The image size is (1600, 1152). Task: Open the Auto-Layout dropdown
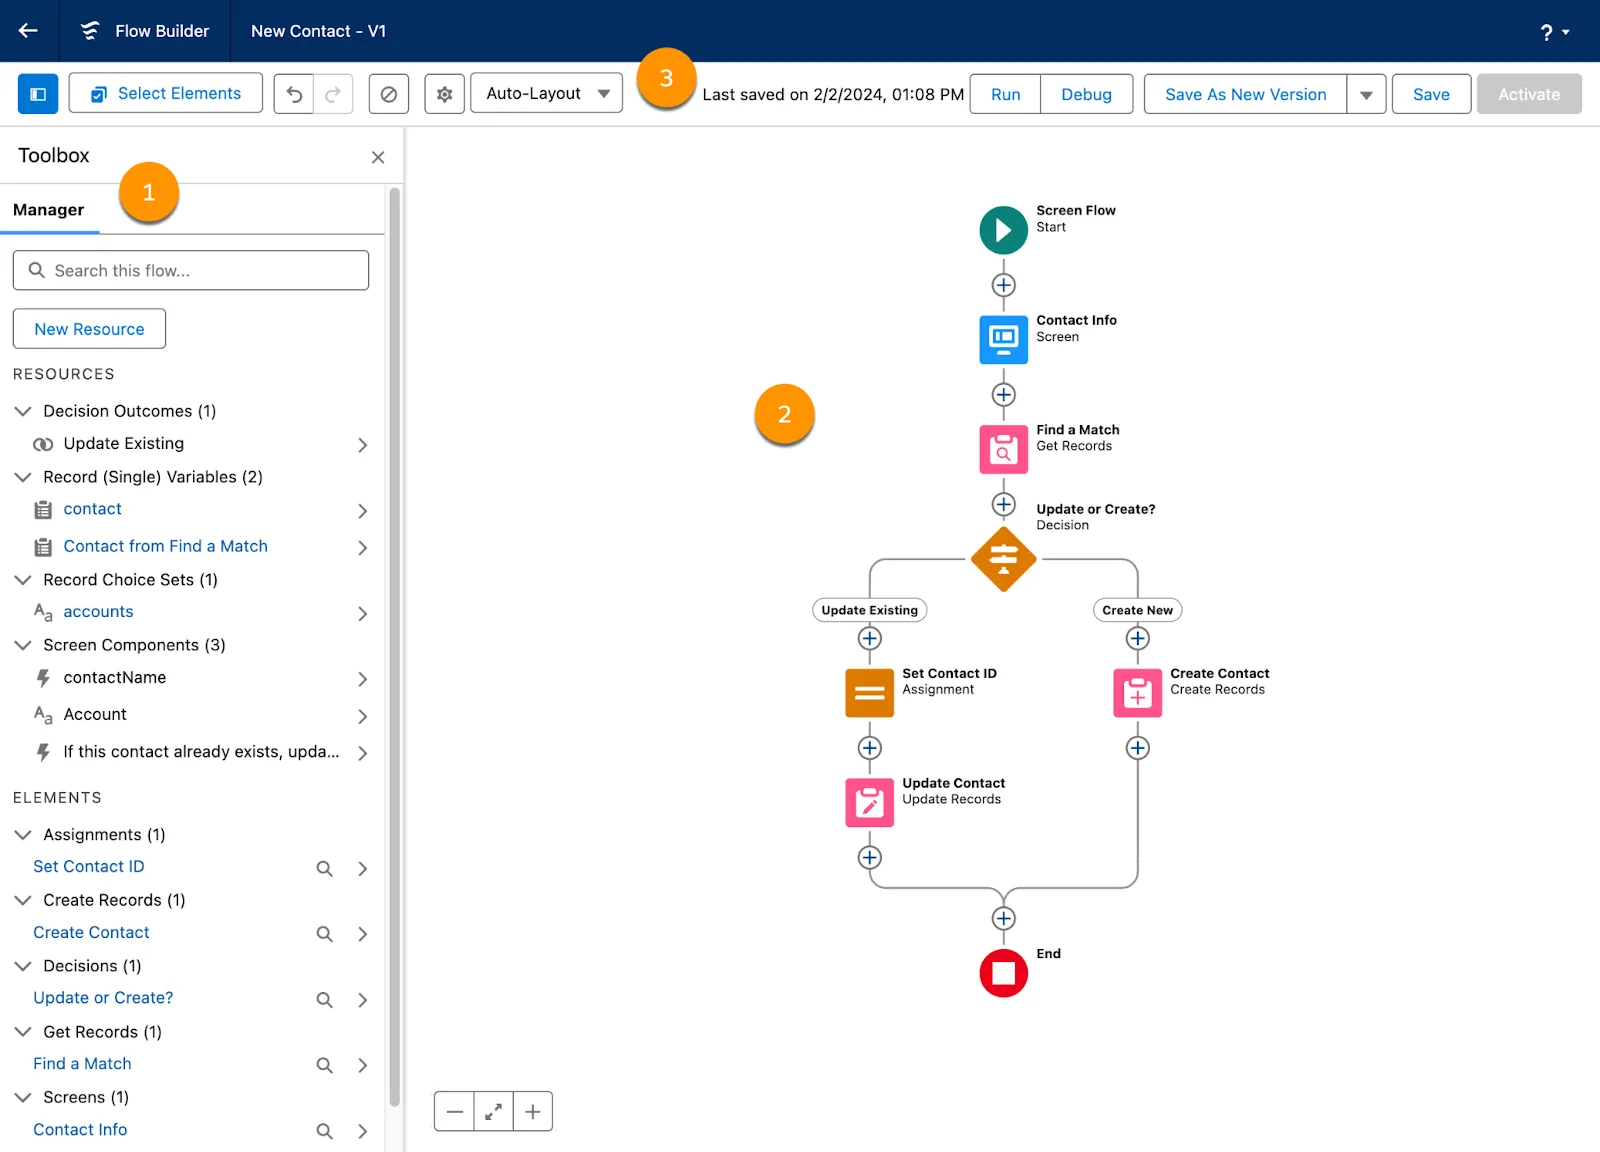(545, 93)
